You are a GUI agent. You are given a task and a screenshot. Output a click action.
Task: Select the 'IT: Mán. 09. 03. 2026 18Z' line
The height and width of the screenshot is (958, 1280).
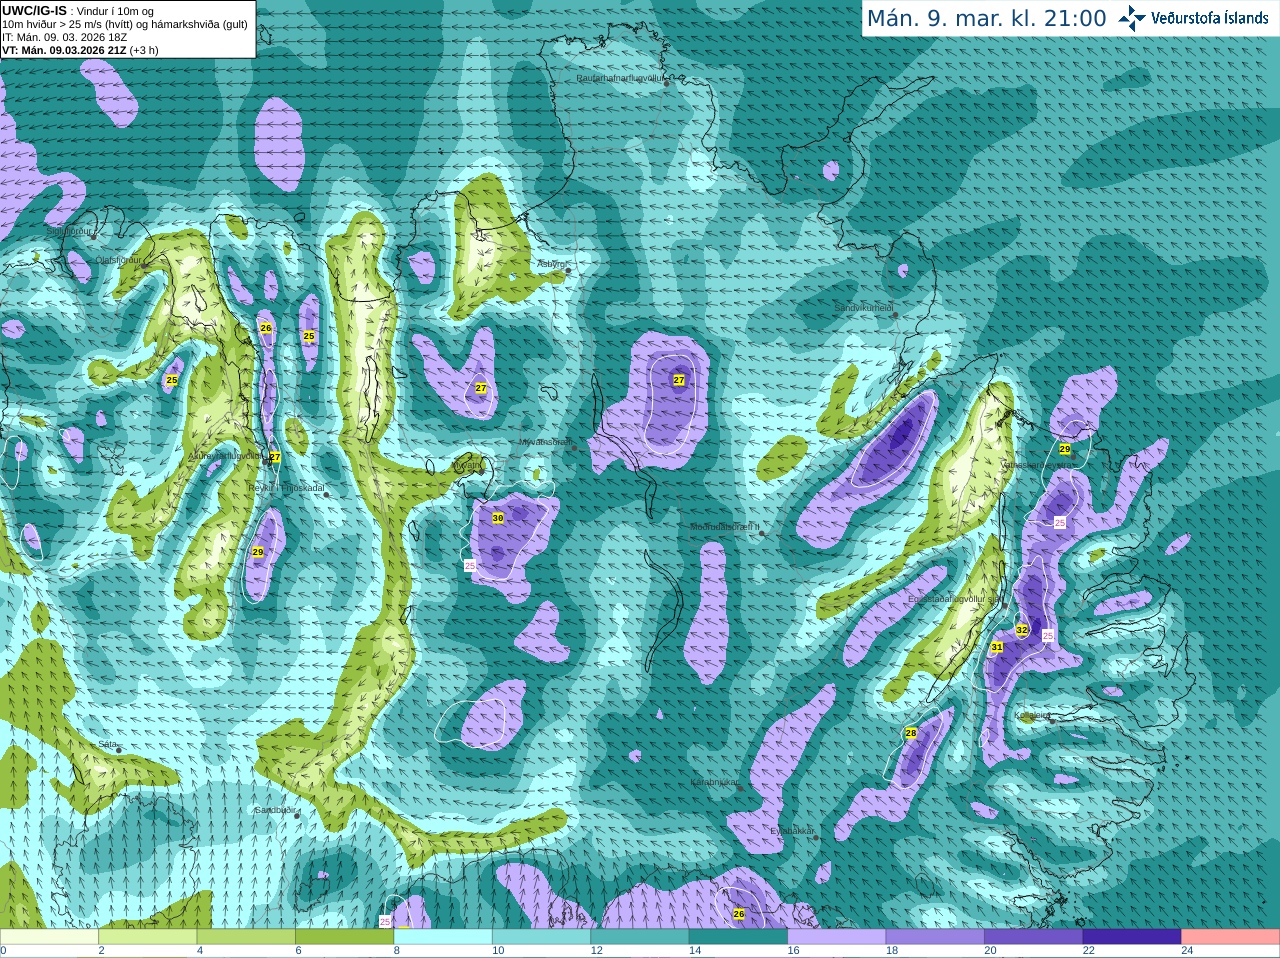65,36
